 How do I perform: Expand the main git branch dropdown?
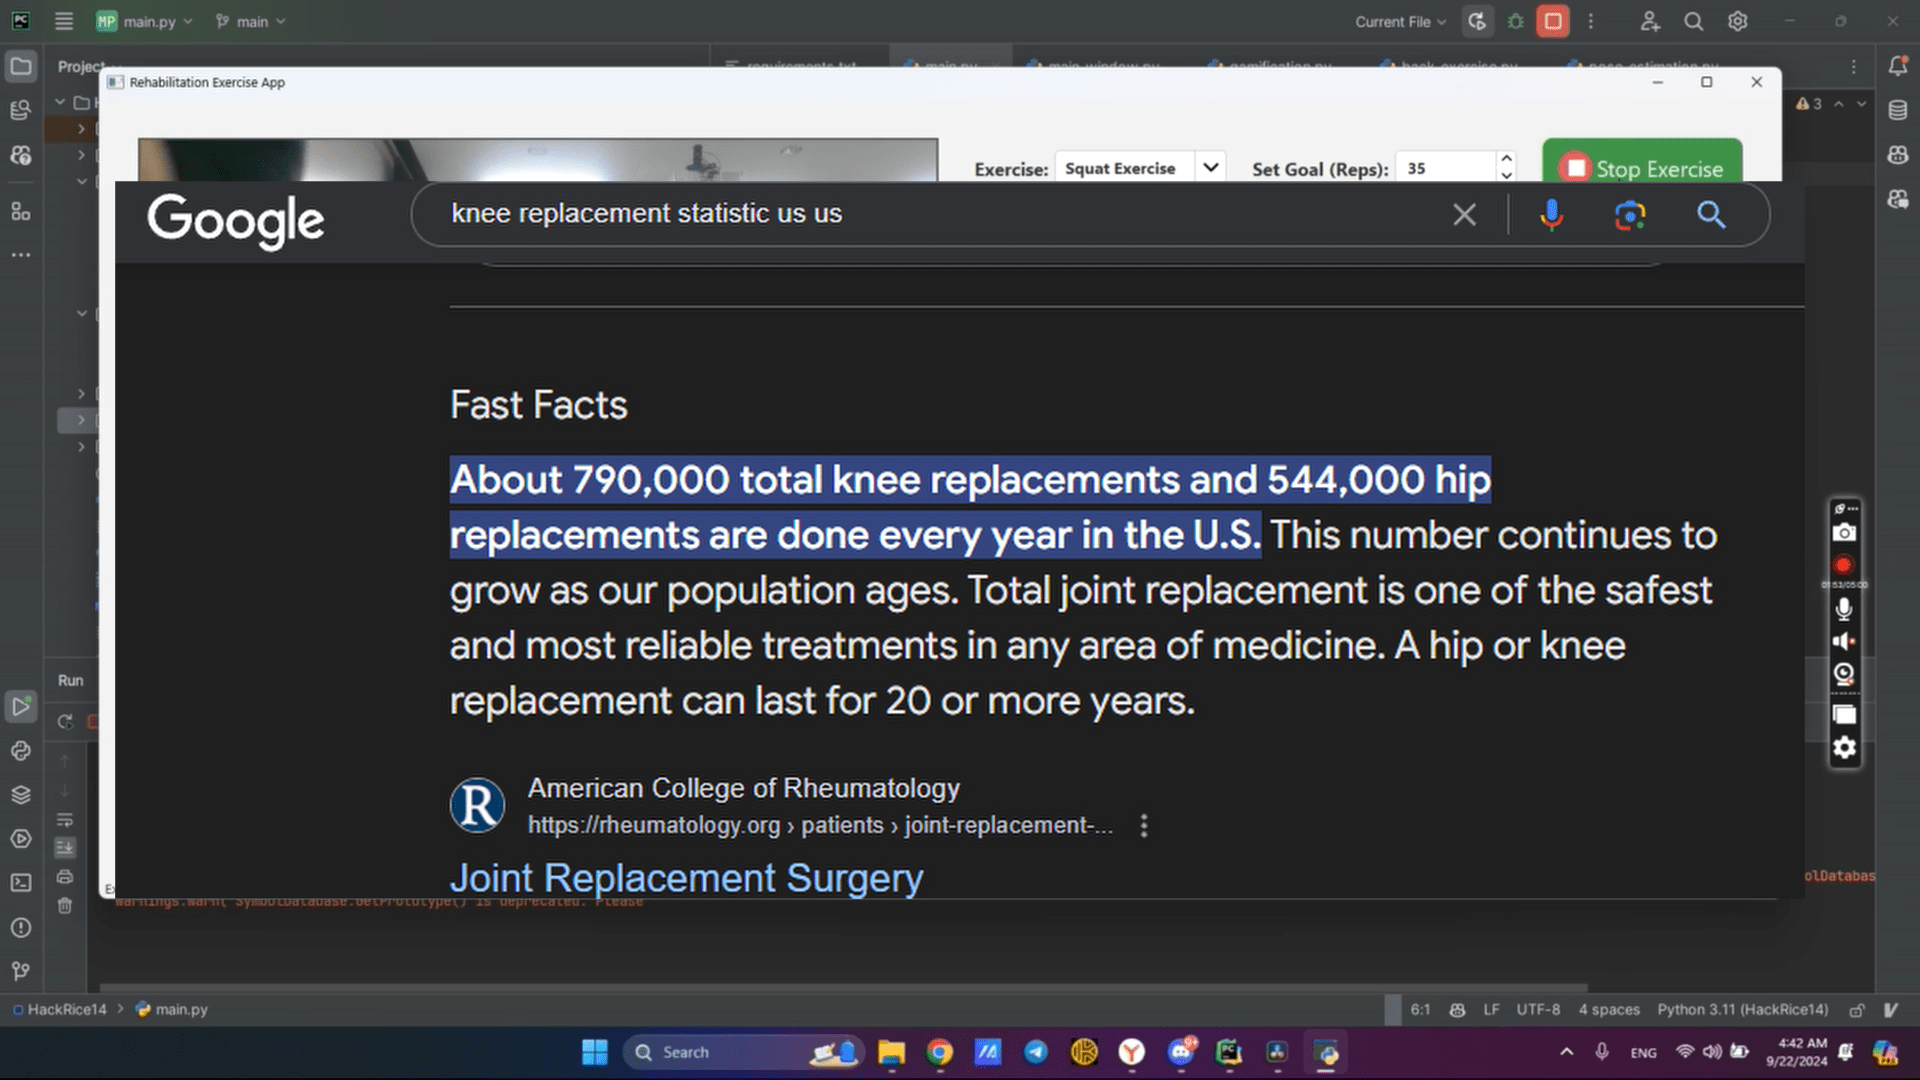(251, 21)
